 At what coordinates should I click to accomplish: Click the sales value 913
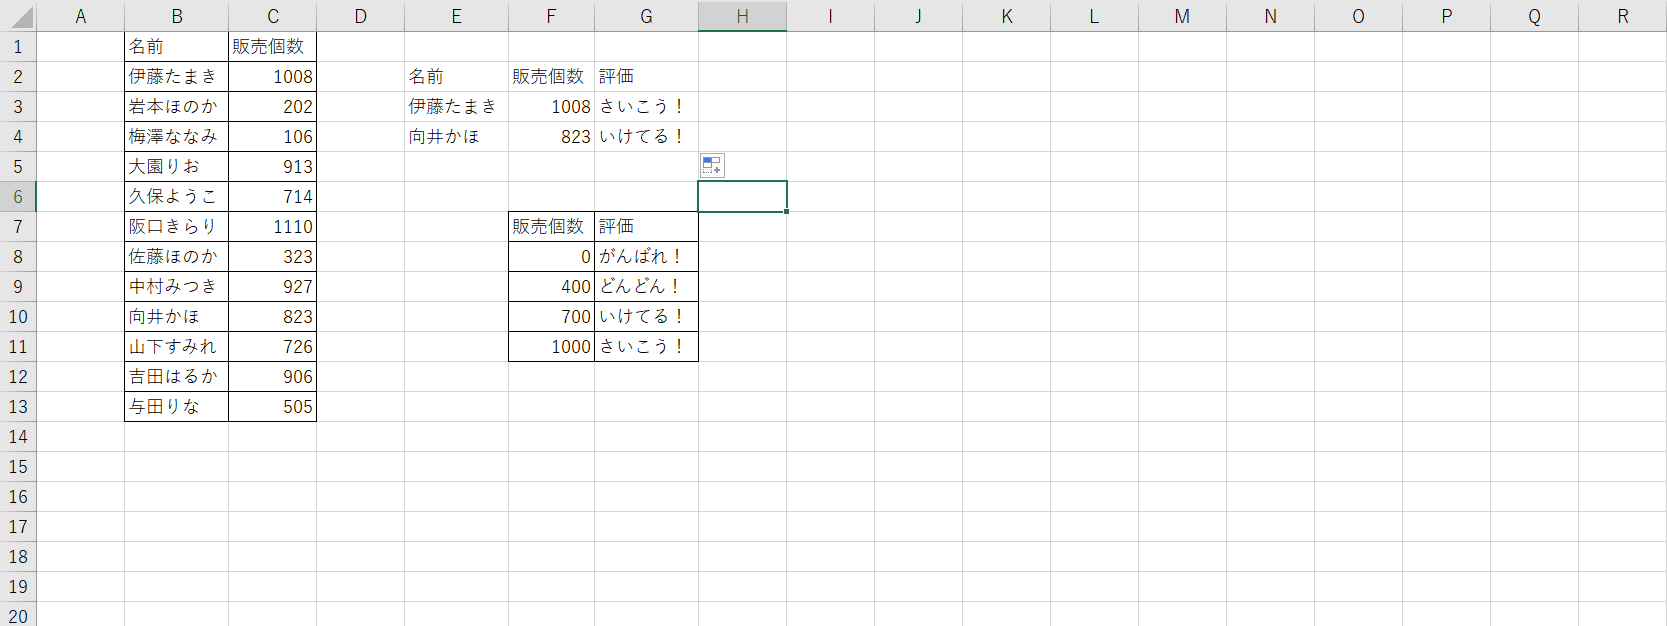(273, 167)
